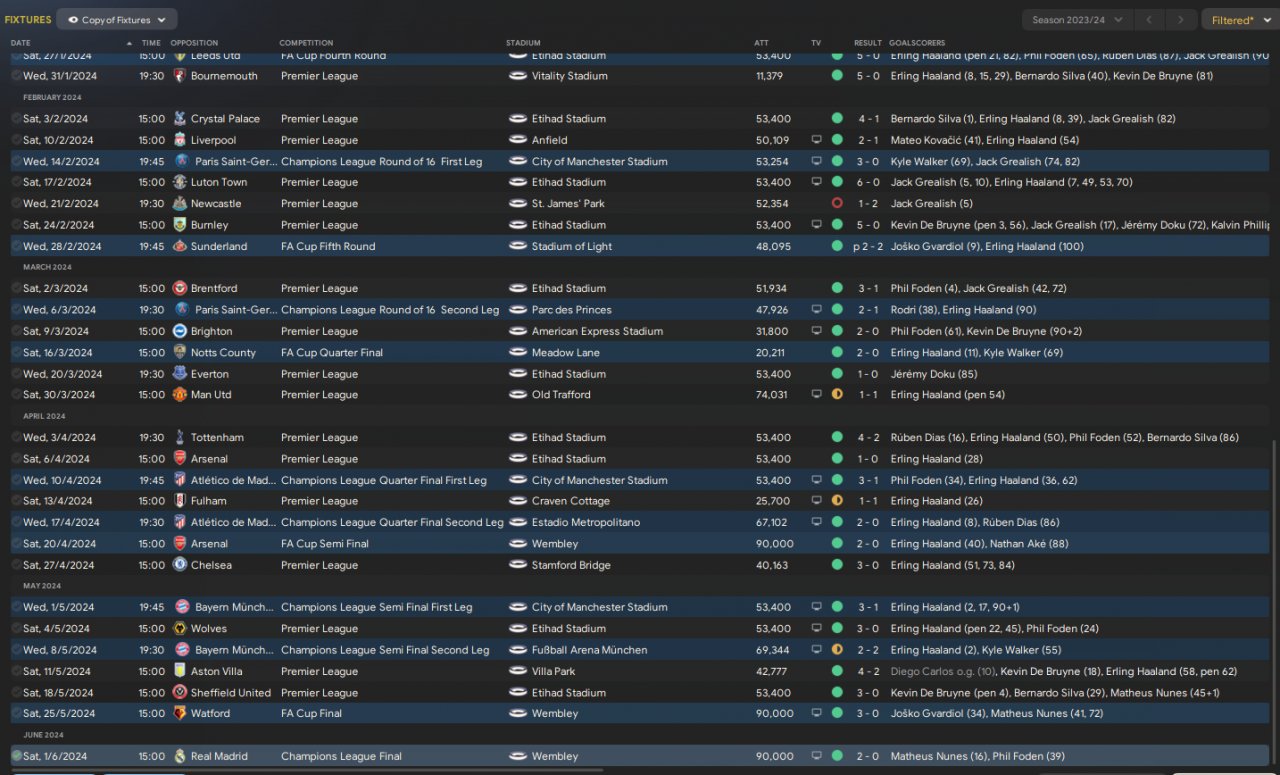Sort by the Result column header
The width and height of the screenshot is (1280, 775).
coord(868,43)
